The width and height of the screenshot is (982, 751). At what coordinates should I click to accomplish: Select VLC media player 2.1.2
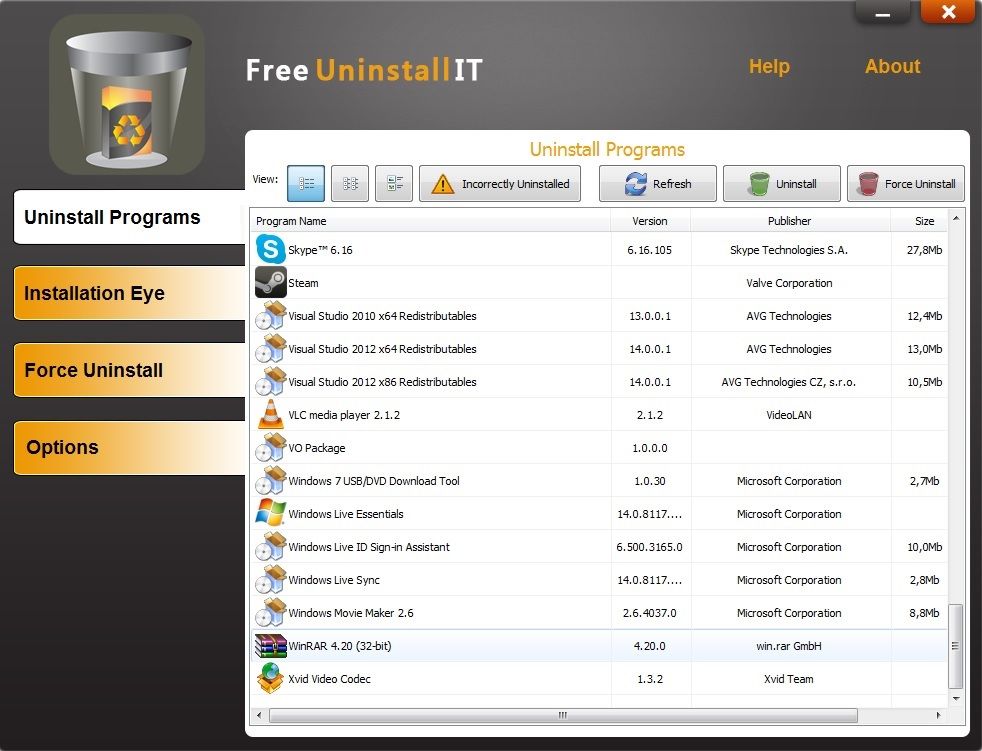(x=344, y=415)
